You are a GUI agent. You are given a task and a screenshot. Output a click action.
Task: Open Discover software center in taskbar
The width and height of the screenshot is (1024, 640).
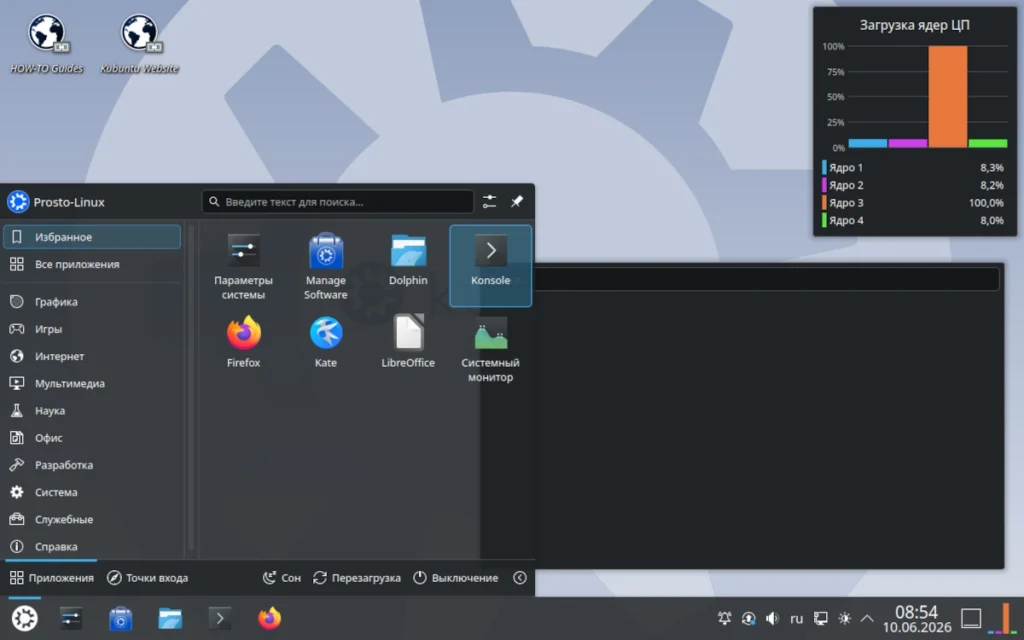pyautogui.click(x=121, y=618)
